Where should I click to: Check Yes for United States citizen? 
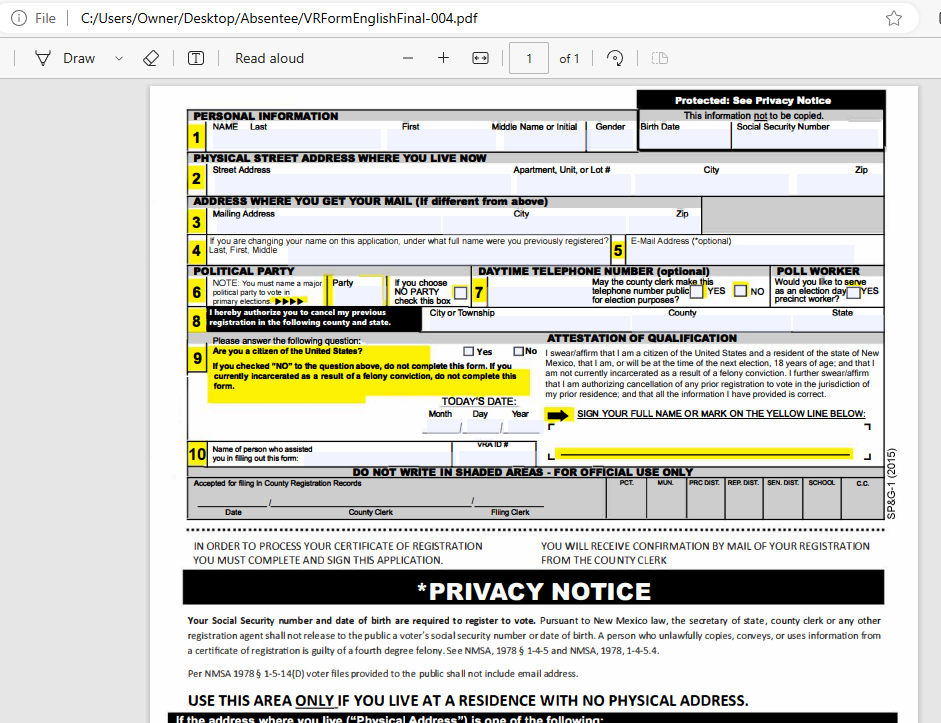tap(469, 351)
